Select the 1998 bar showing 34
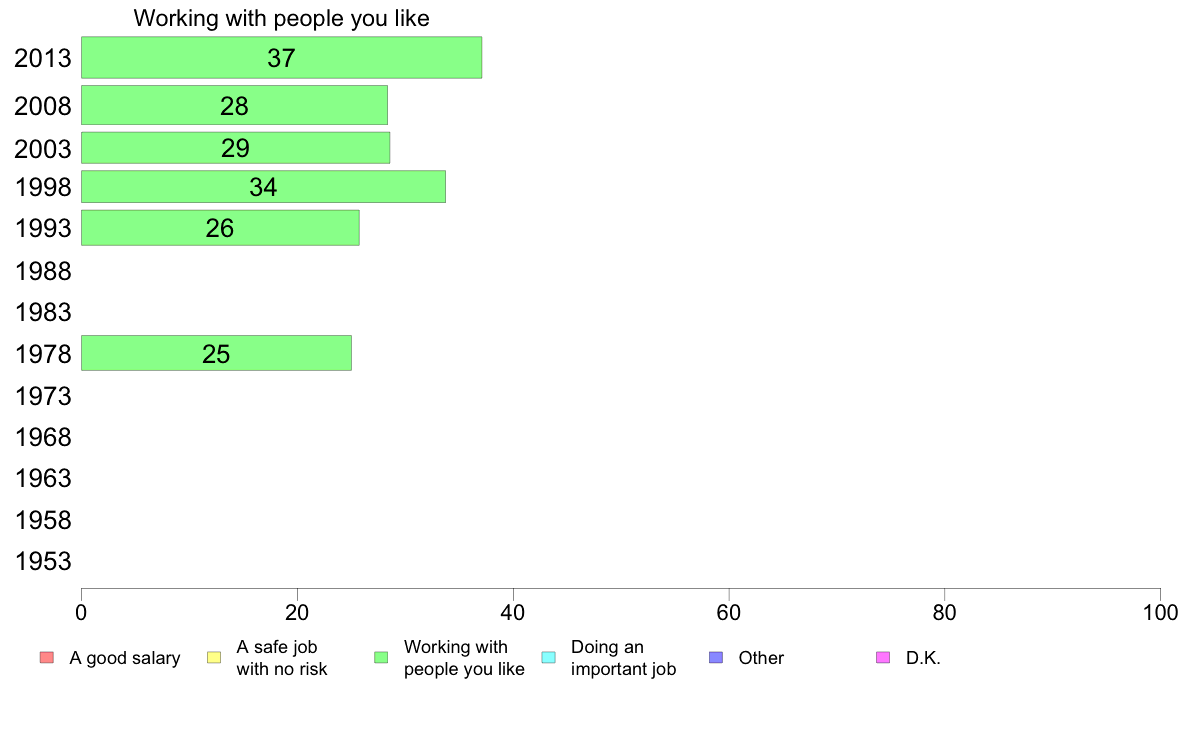Viewport: 1188px width, 736px height. tap(263, 186)
